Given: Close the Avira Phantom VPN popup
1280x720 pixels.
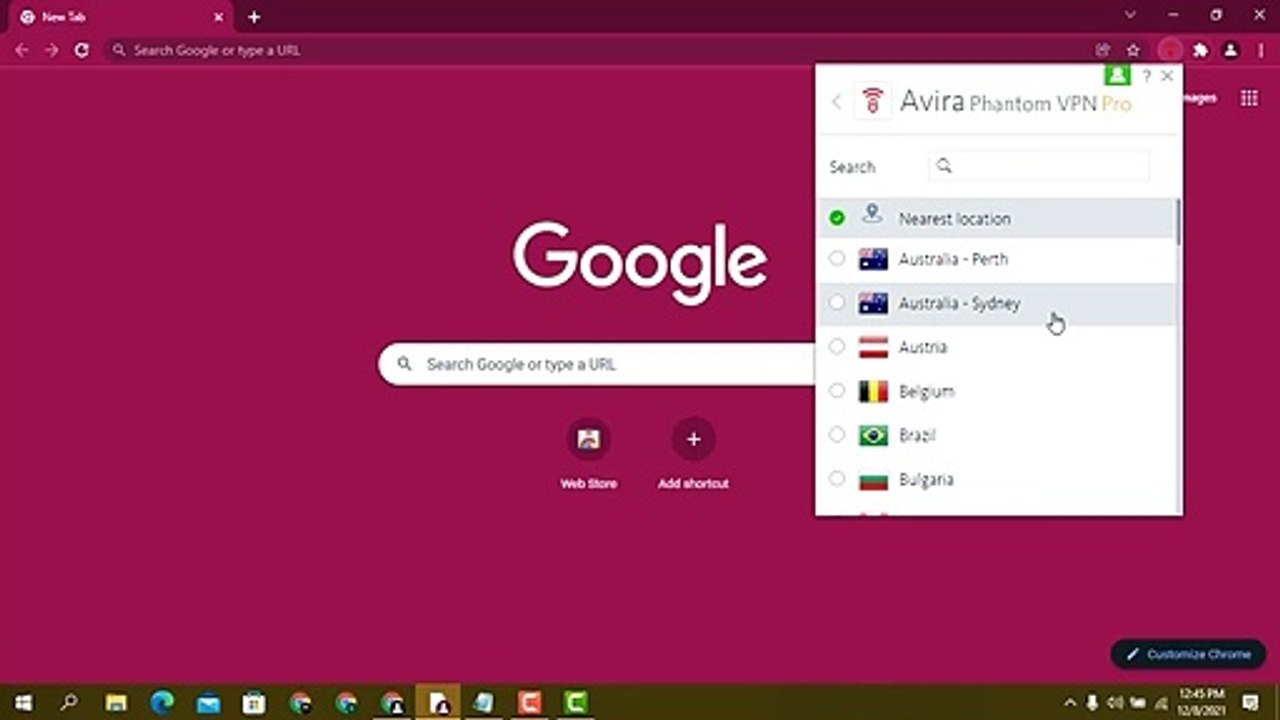Looking at the screenshot, I should (x=1167, y=76).
